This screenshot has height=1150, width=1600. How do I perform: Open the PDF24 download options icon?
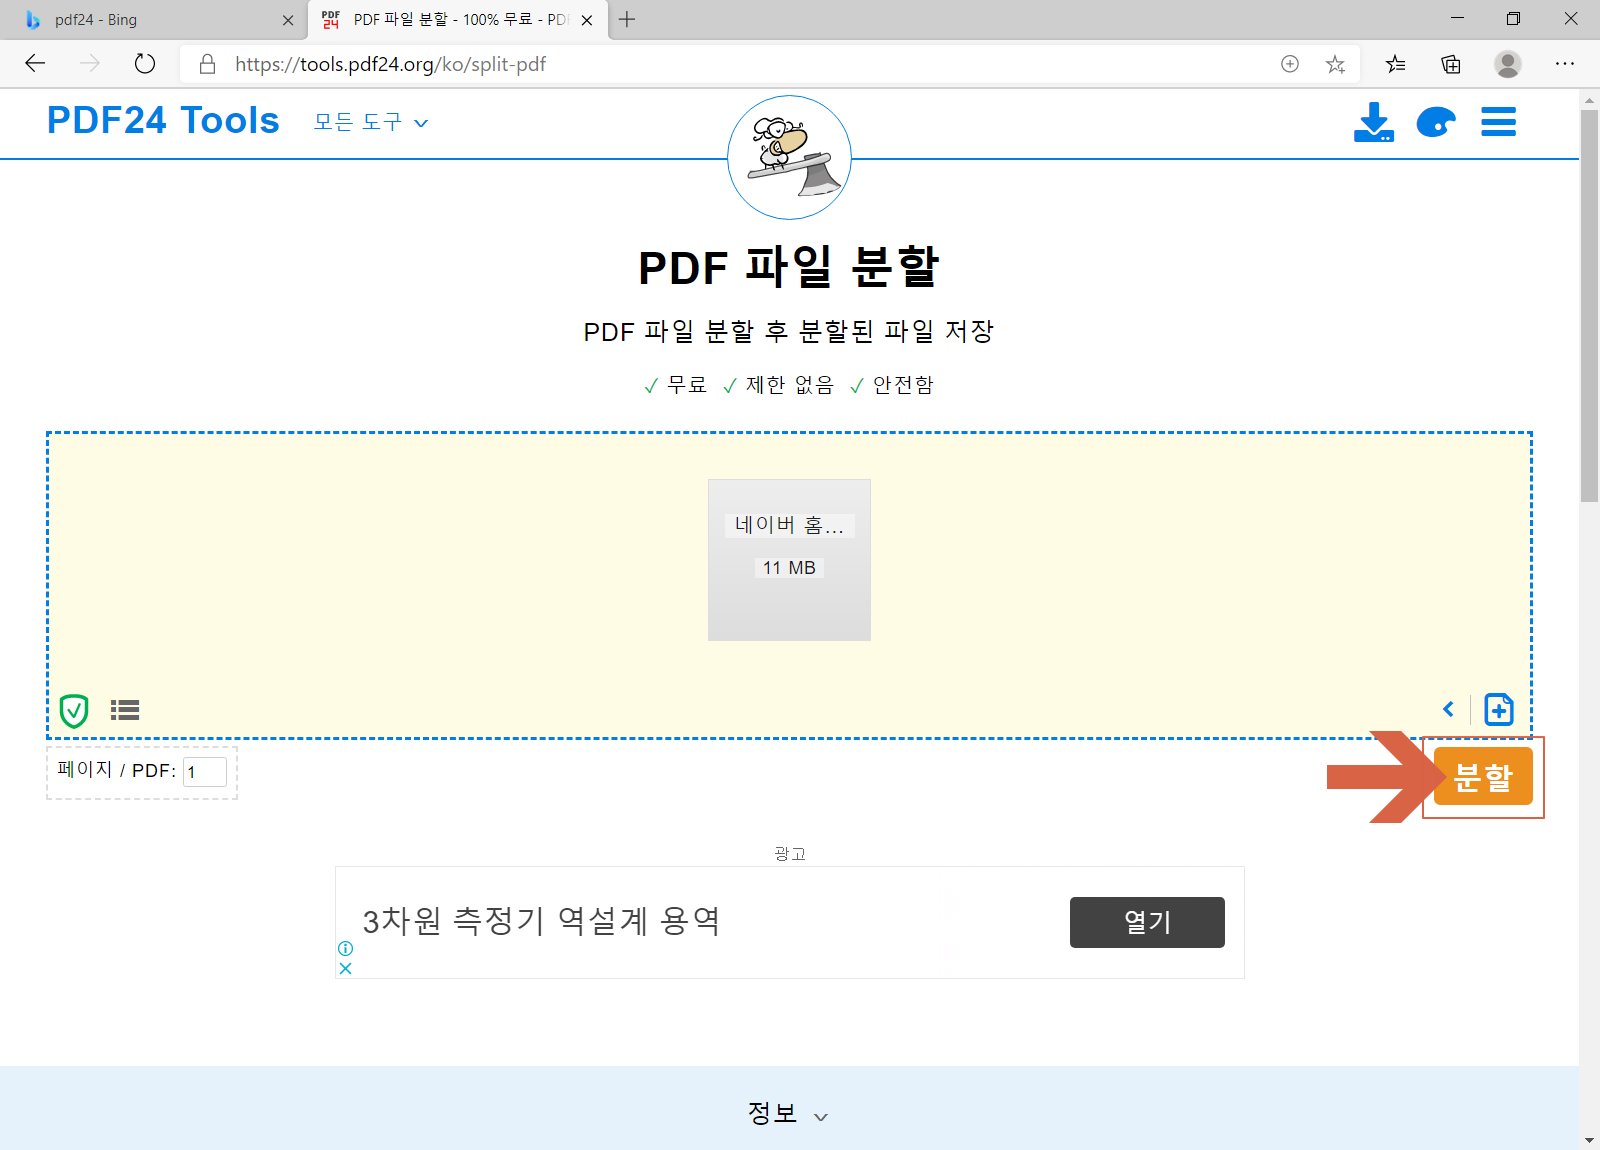tap(1374, 122)
